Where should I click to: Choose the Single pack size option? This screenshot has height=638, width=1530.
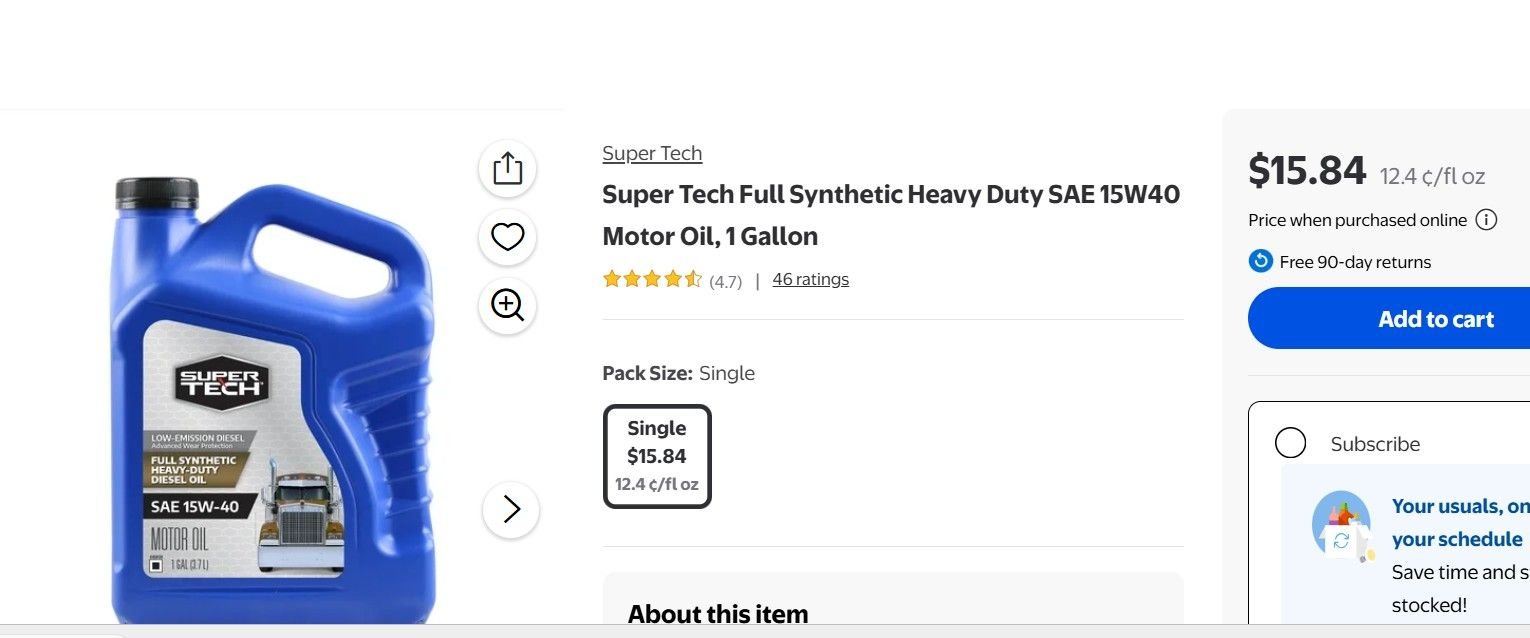point(657,456)
